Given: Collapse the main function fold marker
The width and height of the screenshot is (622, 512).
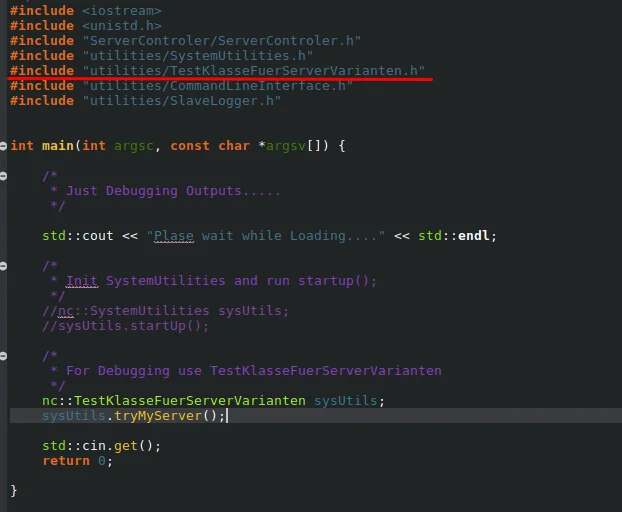Looking at the screenshot, I should (3, 146).
